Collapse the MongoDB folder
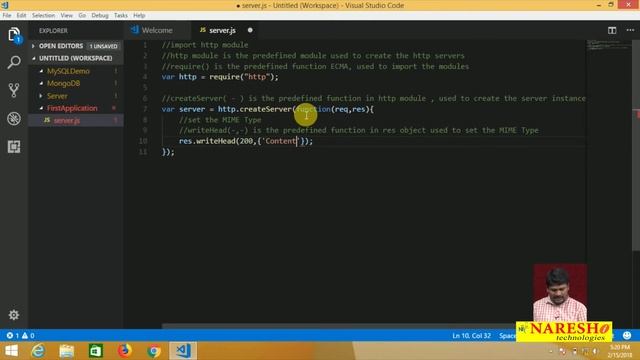Image resolution: width=640 pixels, height=360 pixels. point(41,83)
